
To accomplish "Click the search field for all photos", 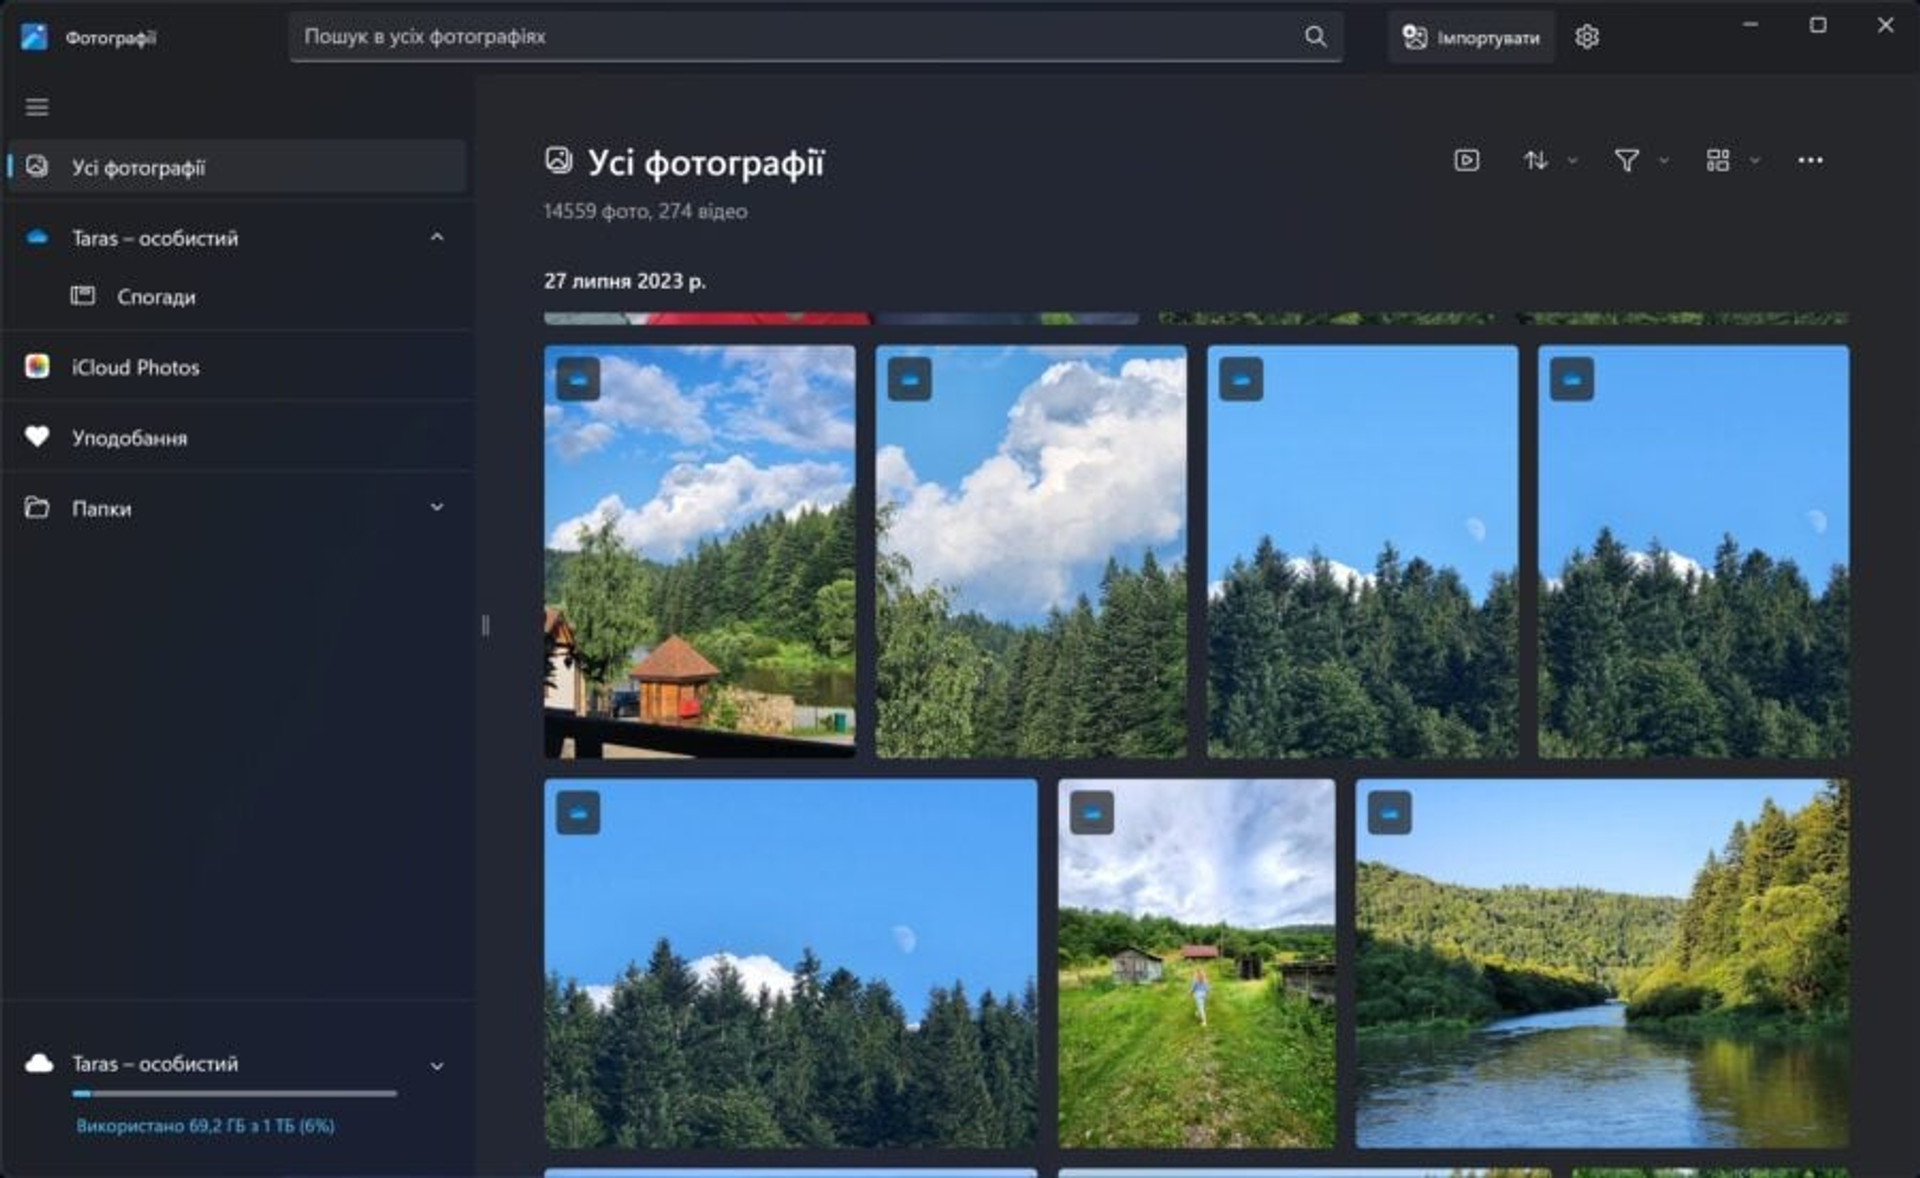I will coord(815,37).
